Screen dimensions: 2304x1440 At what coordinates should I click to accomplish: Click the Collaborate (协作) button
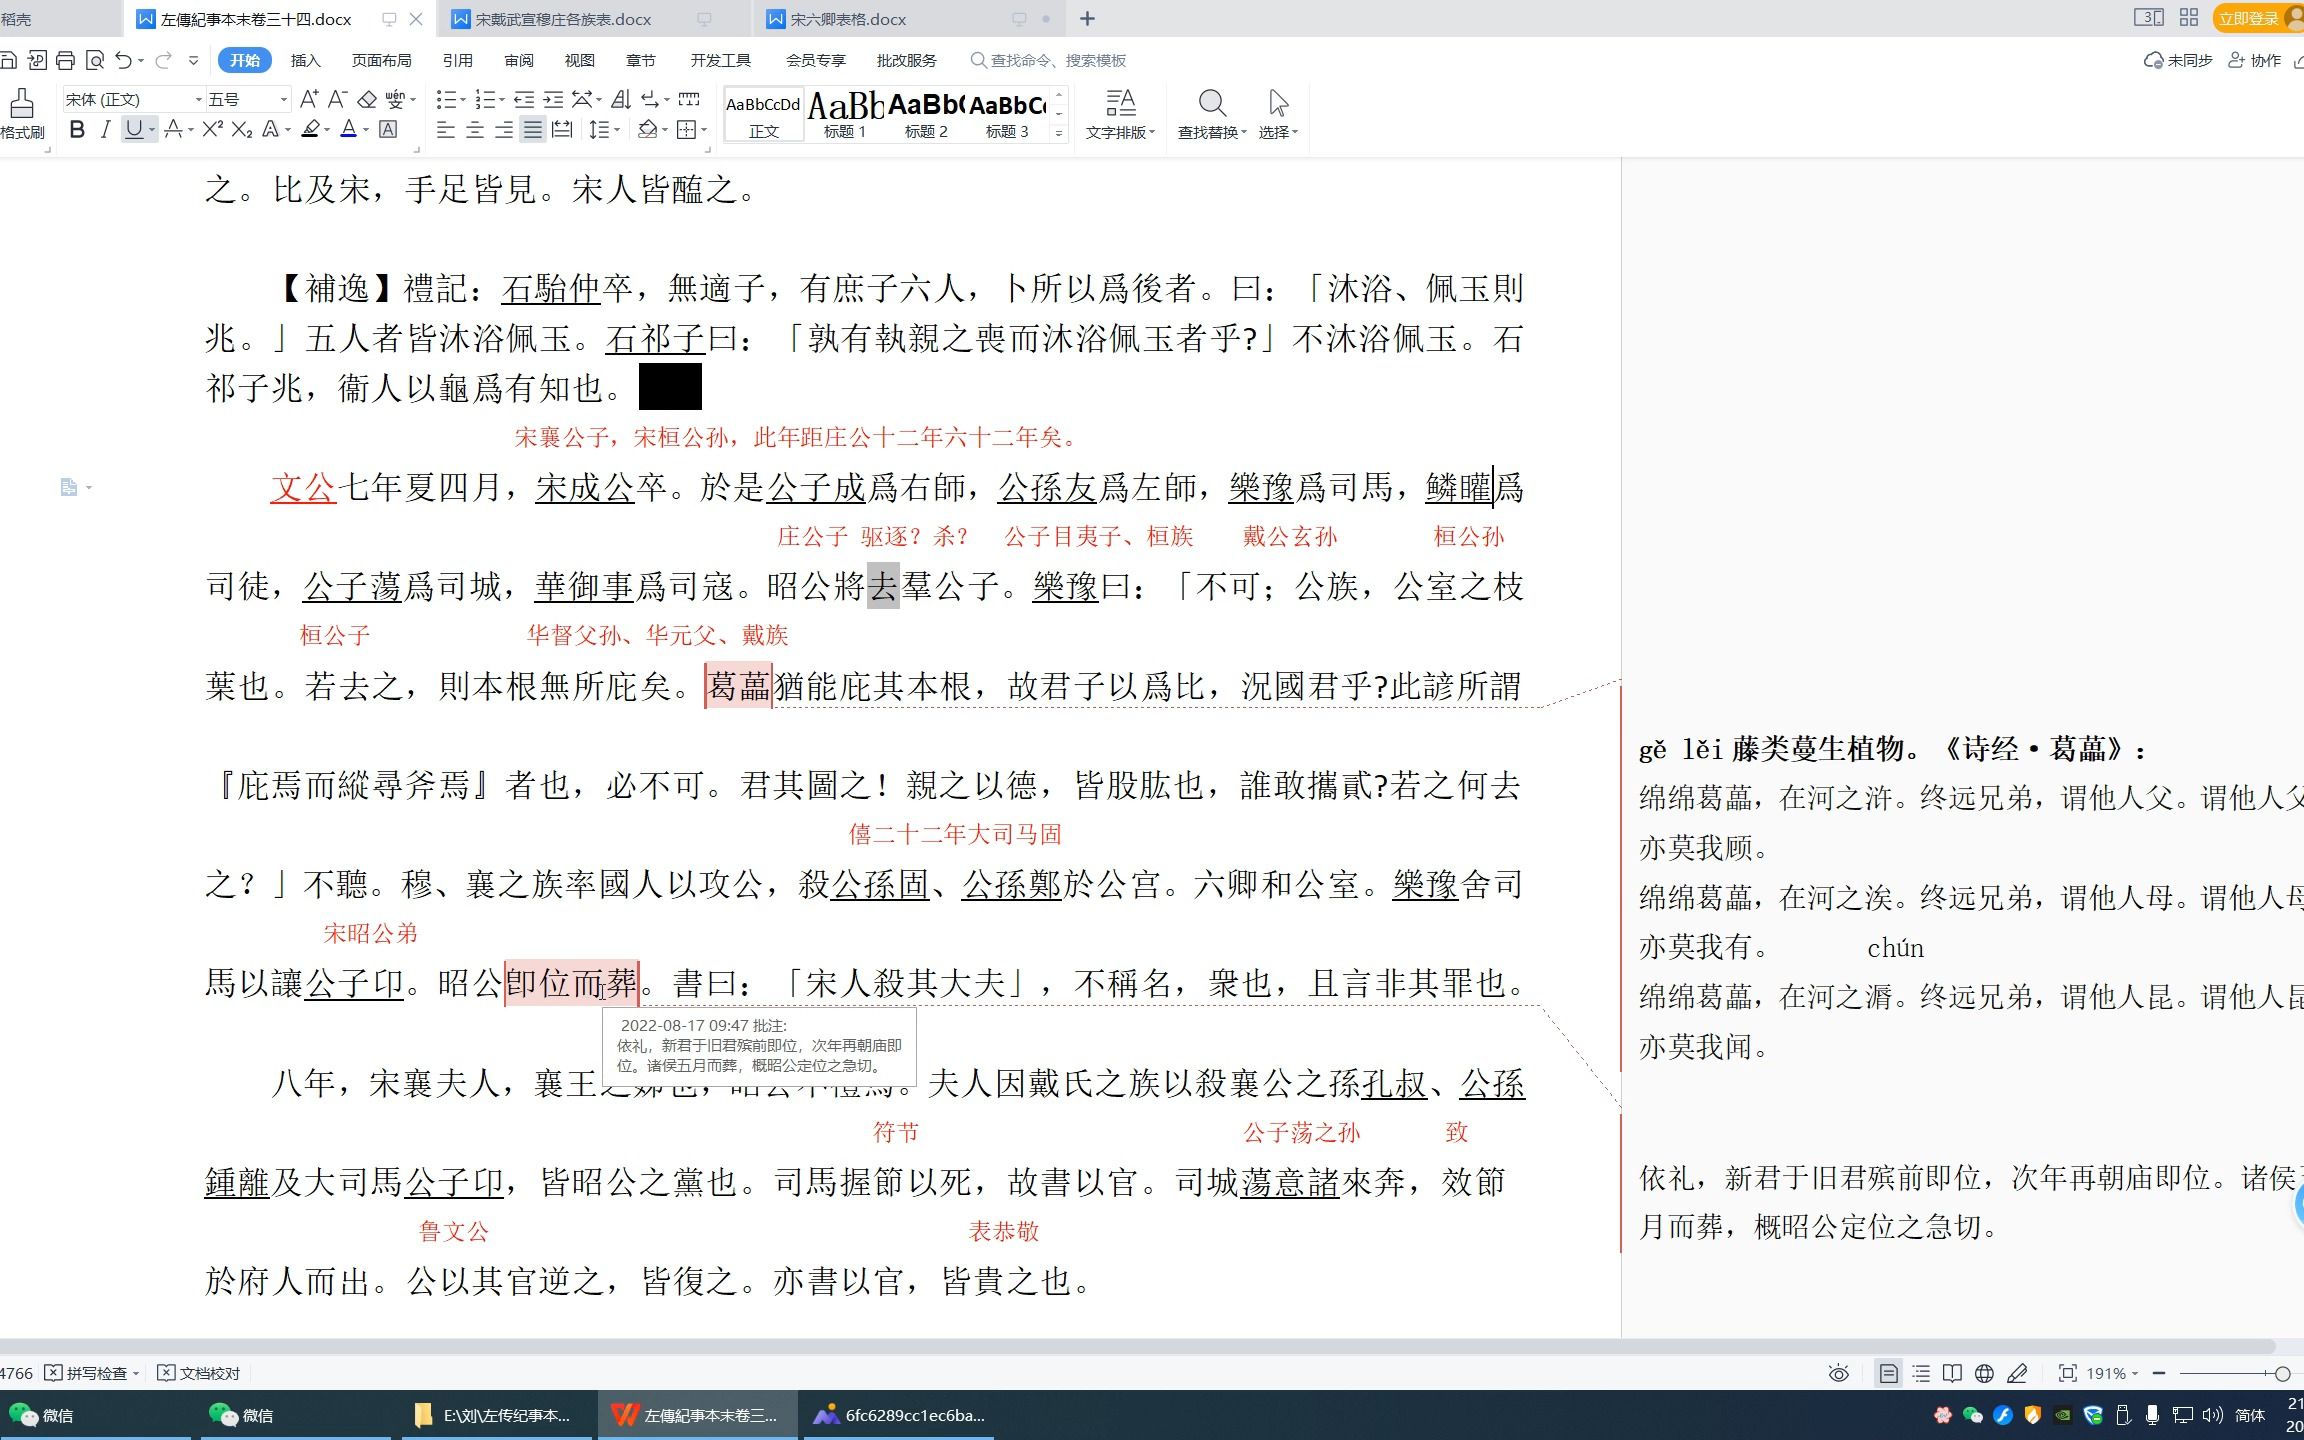tap(2255, 60)
